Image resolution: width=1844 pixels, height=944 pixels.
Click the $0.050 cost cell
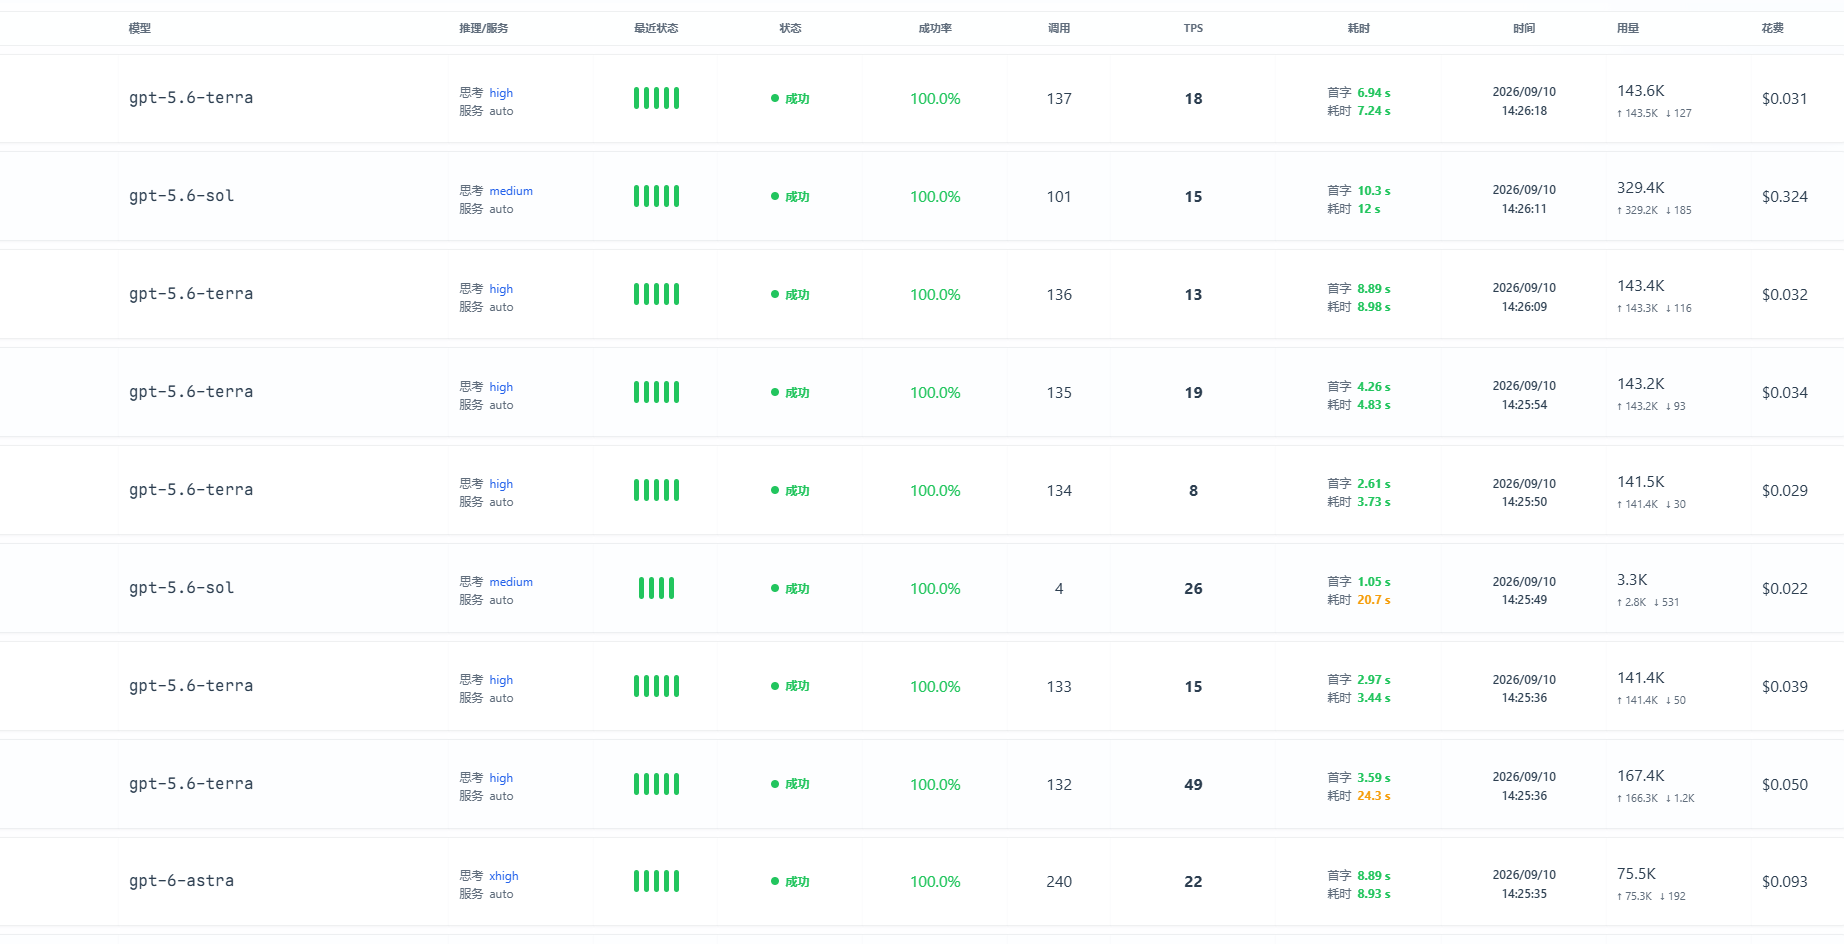coord(1785,785)
